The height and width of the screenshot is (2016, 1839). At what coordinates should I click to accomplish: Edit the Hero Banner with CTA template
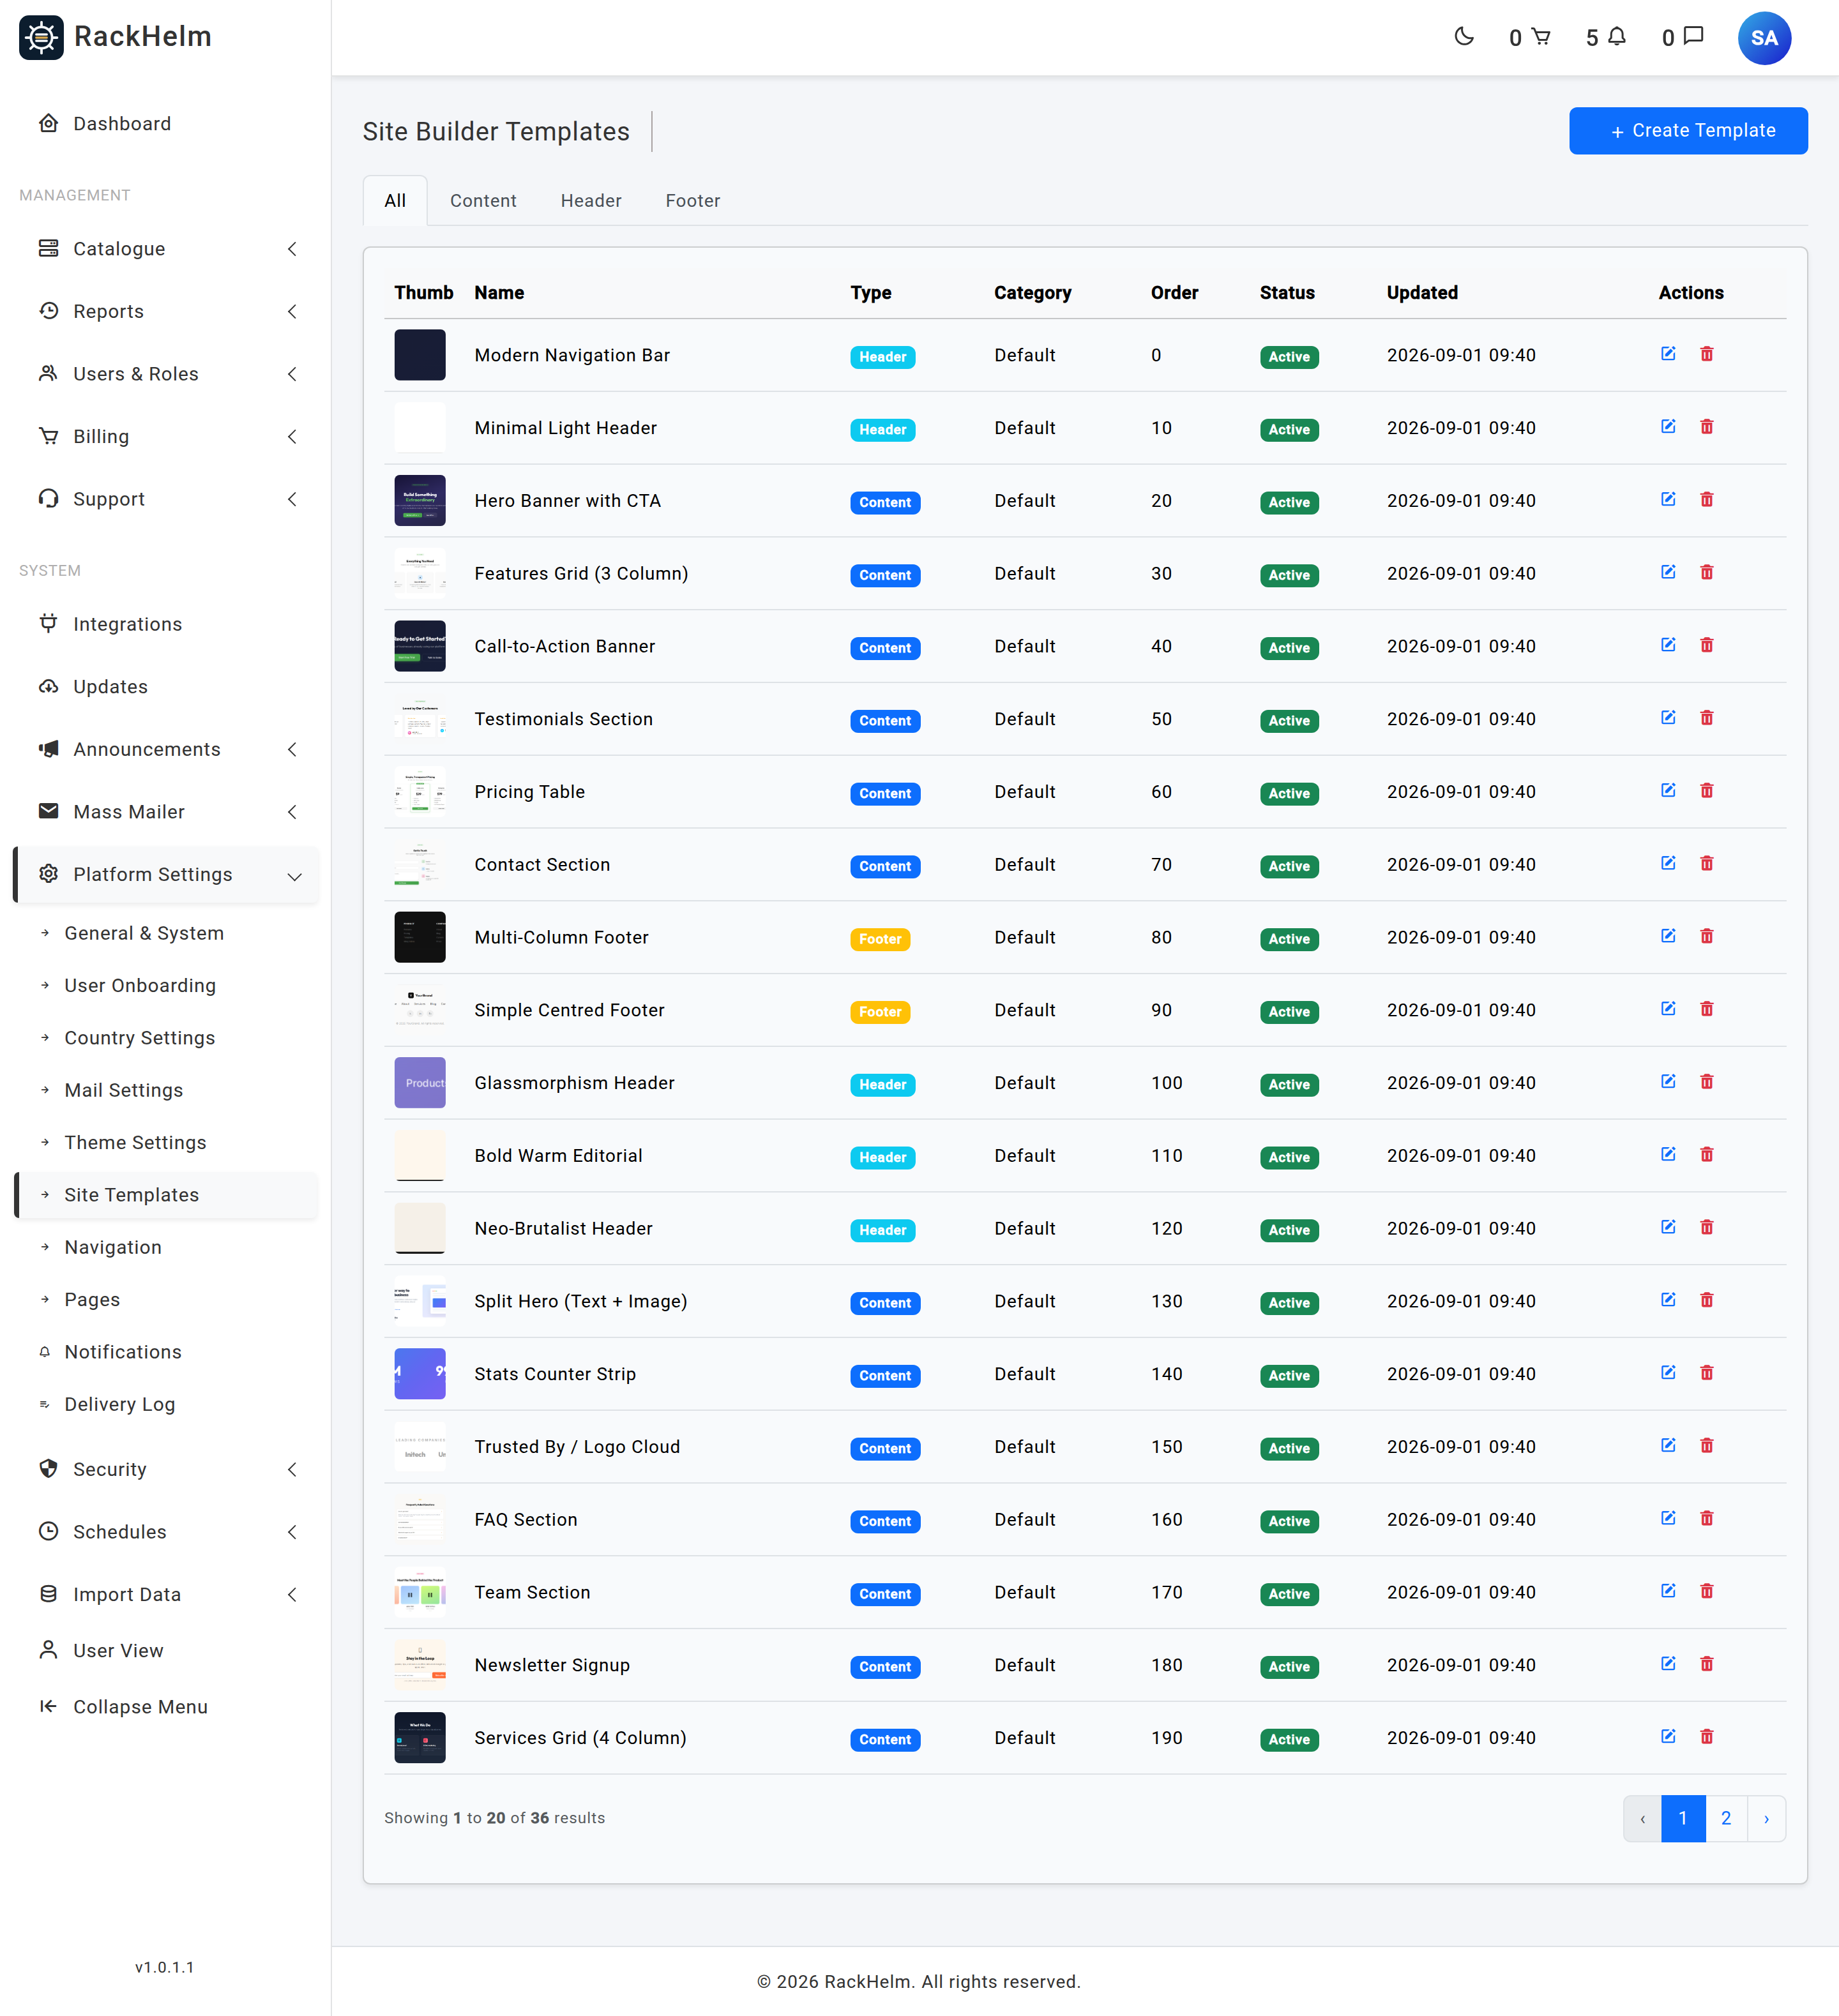(x=1668, y=499)
